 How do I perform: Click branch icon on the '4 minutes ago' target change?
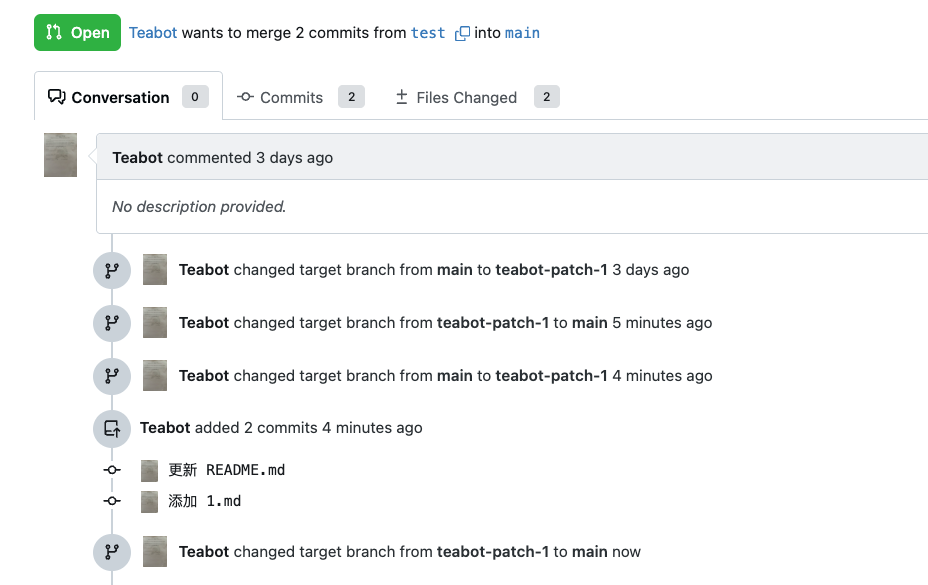(x=112, y=376)
